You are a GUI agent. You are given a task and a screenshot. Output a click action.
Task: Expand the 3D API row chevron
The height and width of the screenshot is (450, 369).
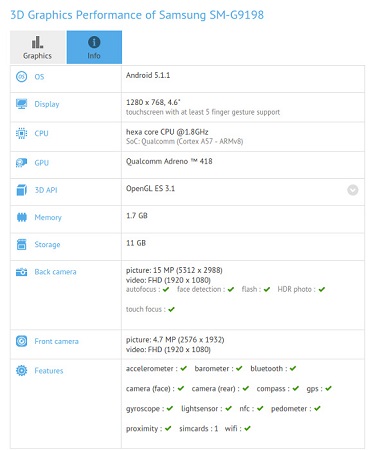(x=353, y=190)
